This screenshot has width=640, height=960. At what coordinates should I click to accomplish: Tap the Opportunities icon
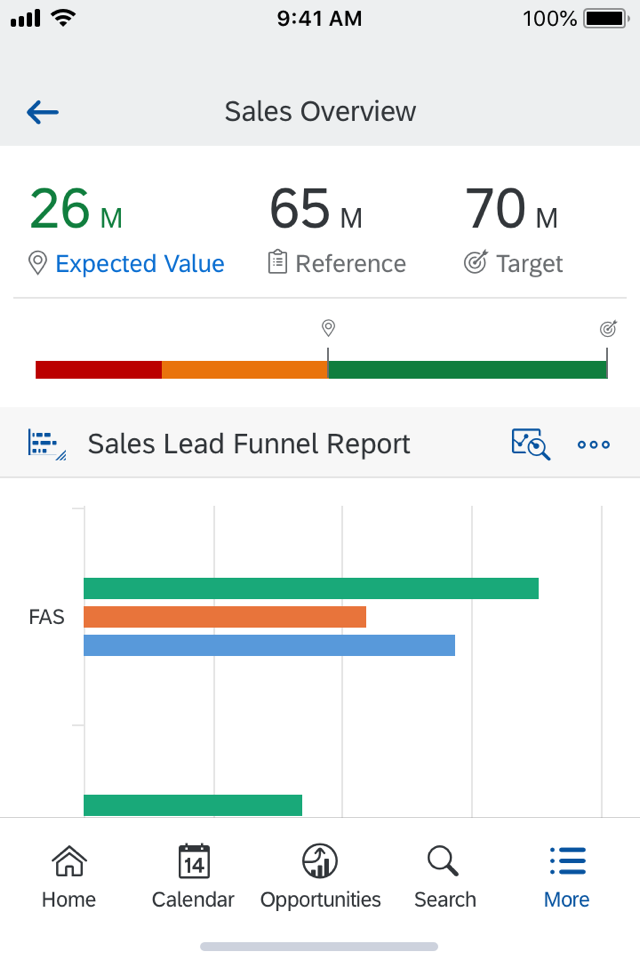tap(320, 861)
